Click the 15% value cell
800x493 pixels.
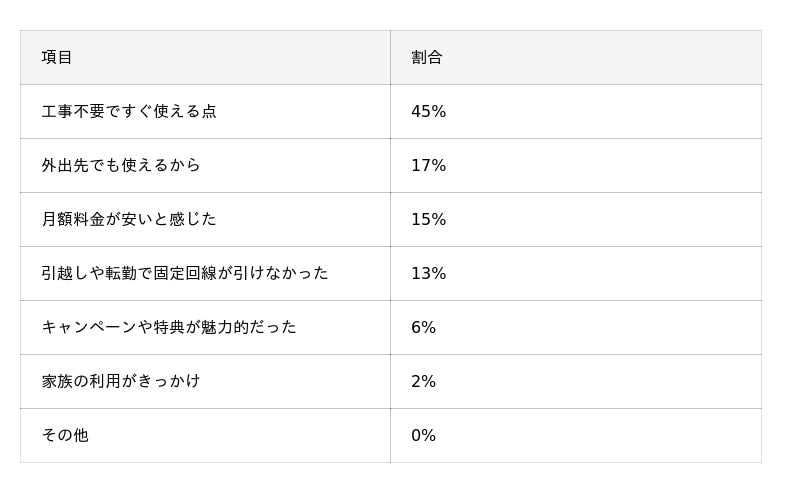pos(428,220)
